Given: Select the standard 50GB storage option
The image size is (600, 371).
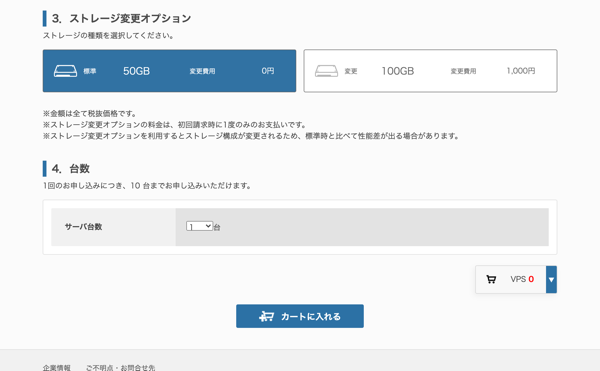Looking at the screenshot, I should (x=169, y=71).
